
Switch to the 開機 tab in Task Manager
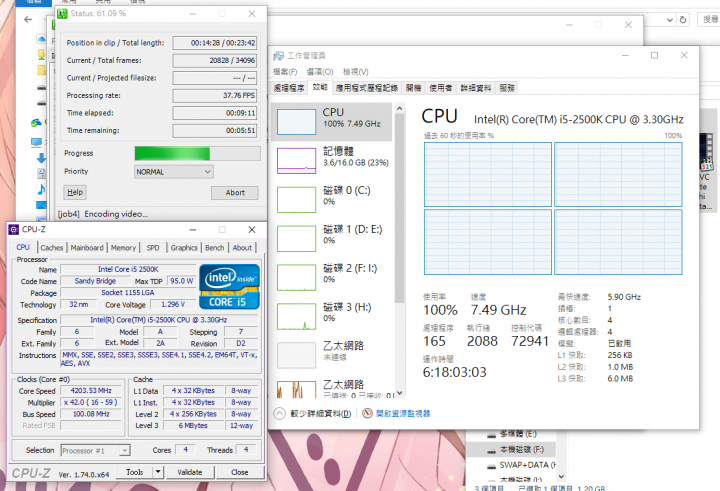coord(413,88)
